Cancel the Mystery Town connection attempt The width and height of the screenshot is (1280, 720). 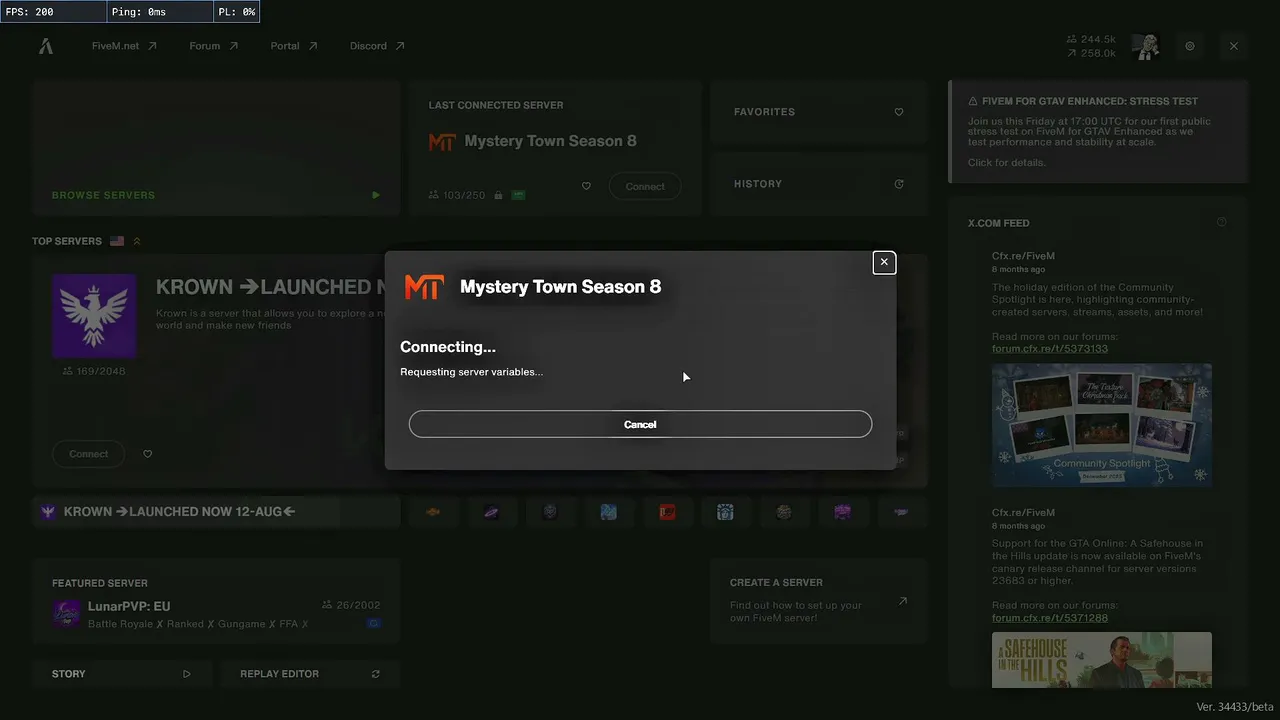click(640, 424)
